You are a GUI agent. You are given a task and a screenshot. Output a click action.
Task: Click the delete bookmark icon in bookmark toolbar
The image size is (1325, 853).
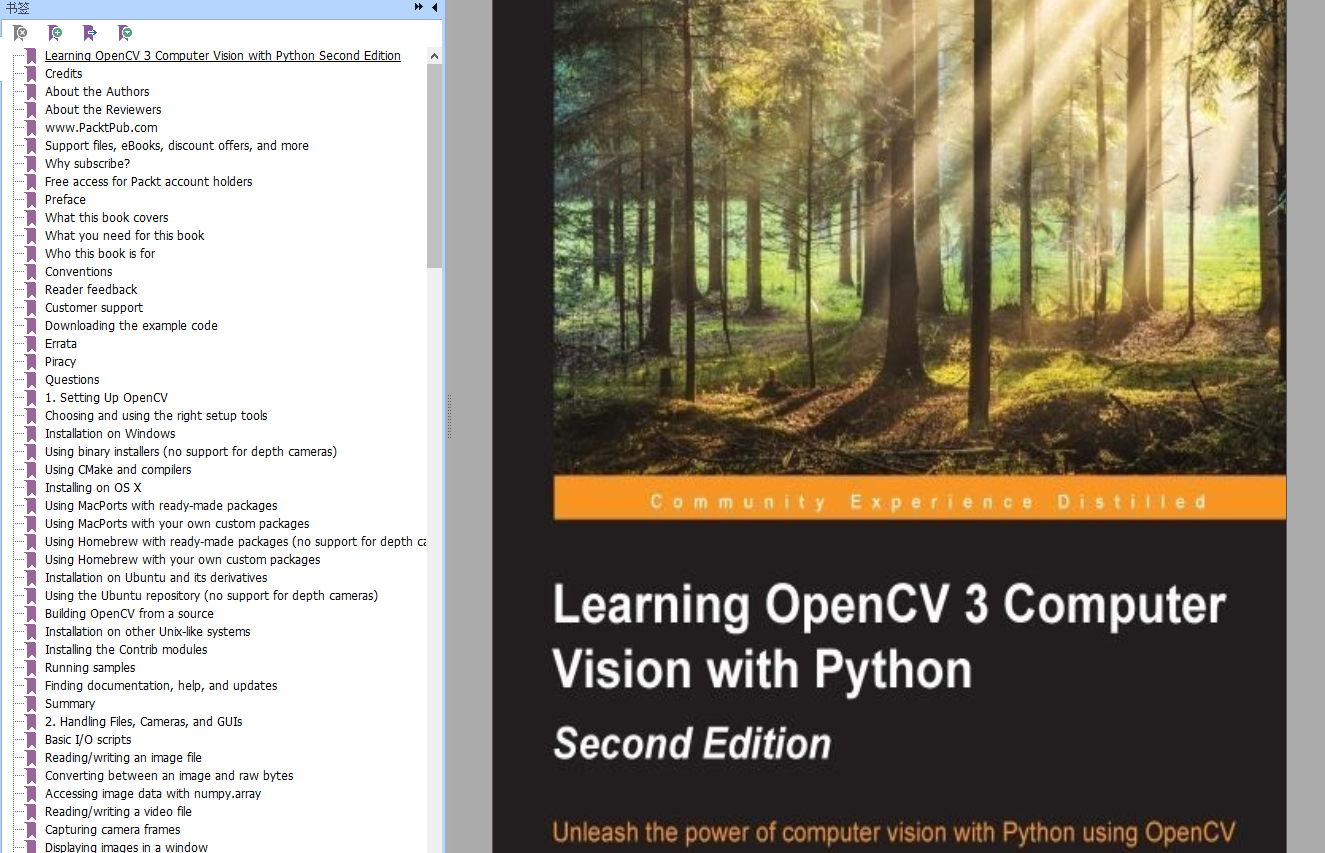pos(20,33)
